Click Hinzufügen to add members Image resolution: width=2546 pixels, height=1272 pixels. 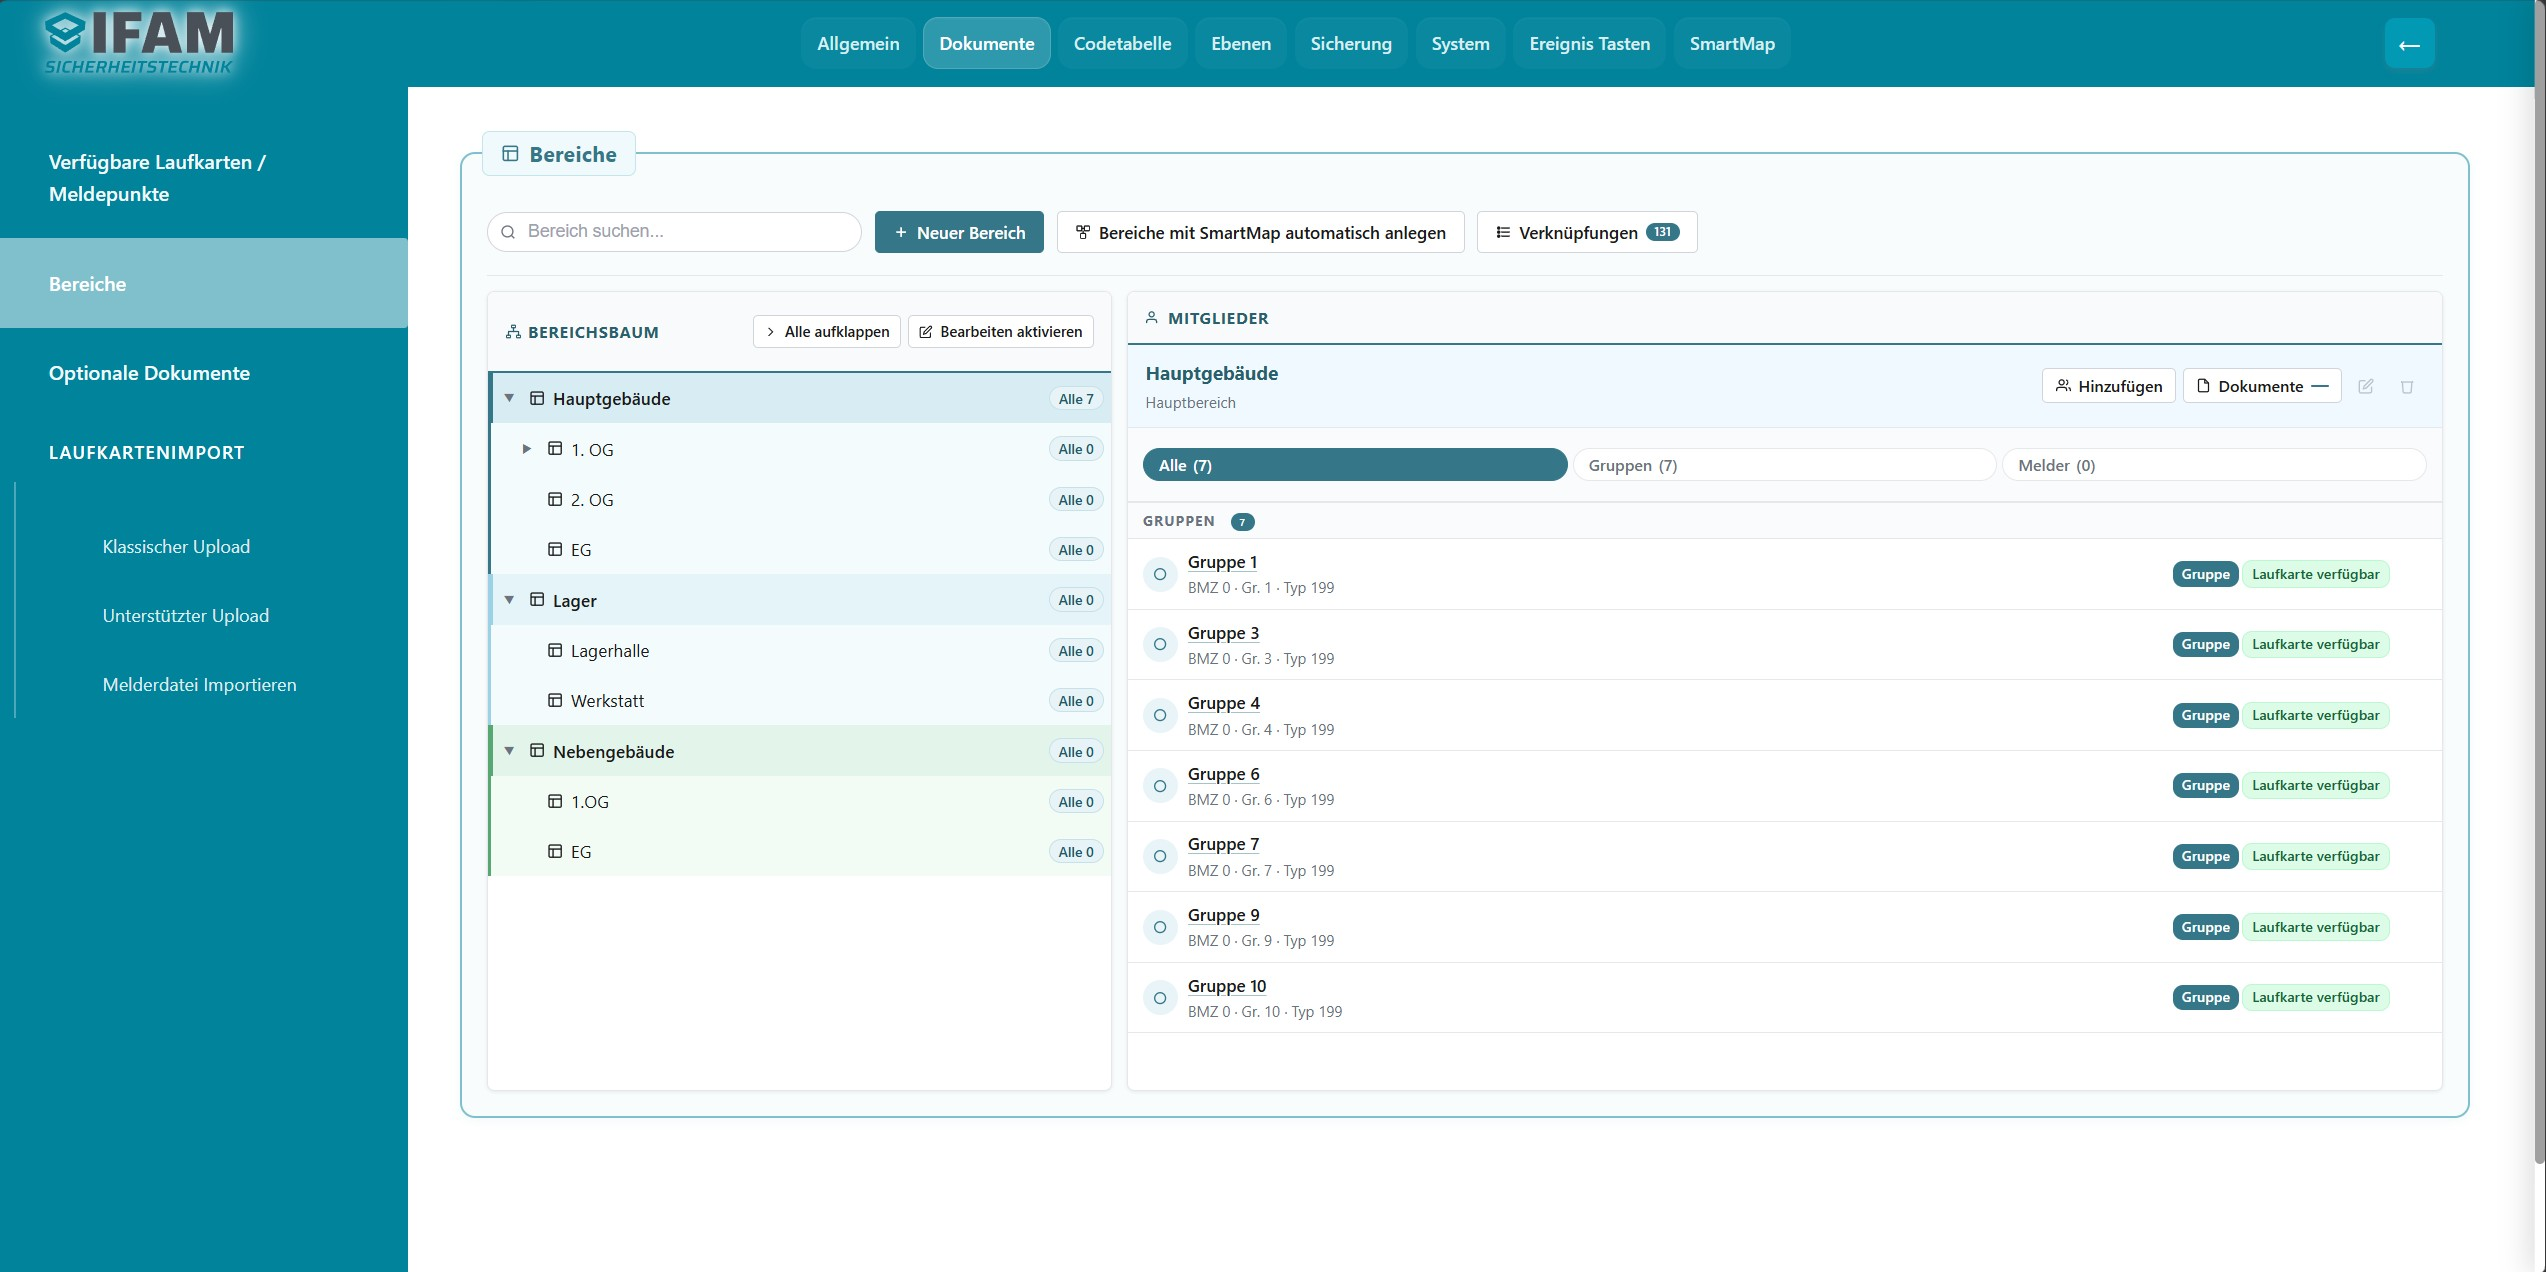tap(2108, 386)
